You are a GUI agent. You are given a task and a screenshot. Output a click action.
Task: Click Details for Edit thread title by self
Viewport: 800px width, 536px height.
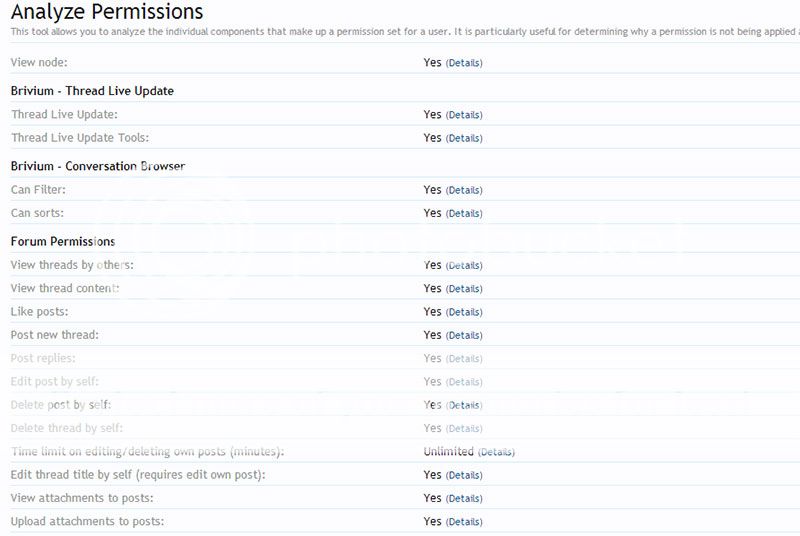tap(464, 475)
